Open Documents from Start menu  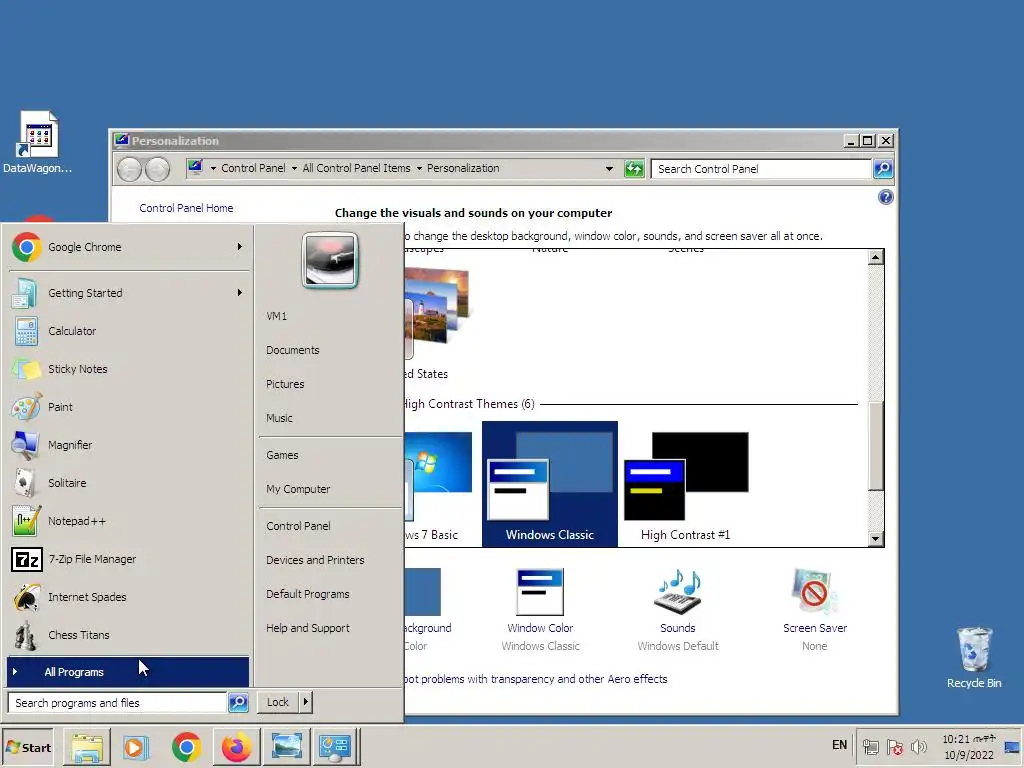[x=293, y=350]
